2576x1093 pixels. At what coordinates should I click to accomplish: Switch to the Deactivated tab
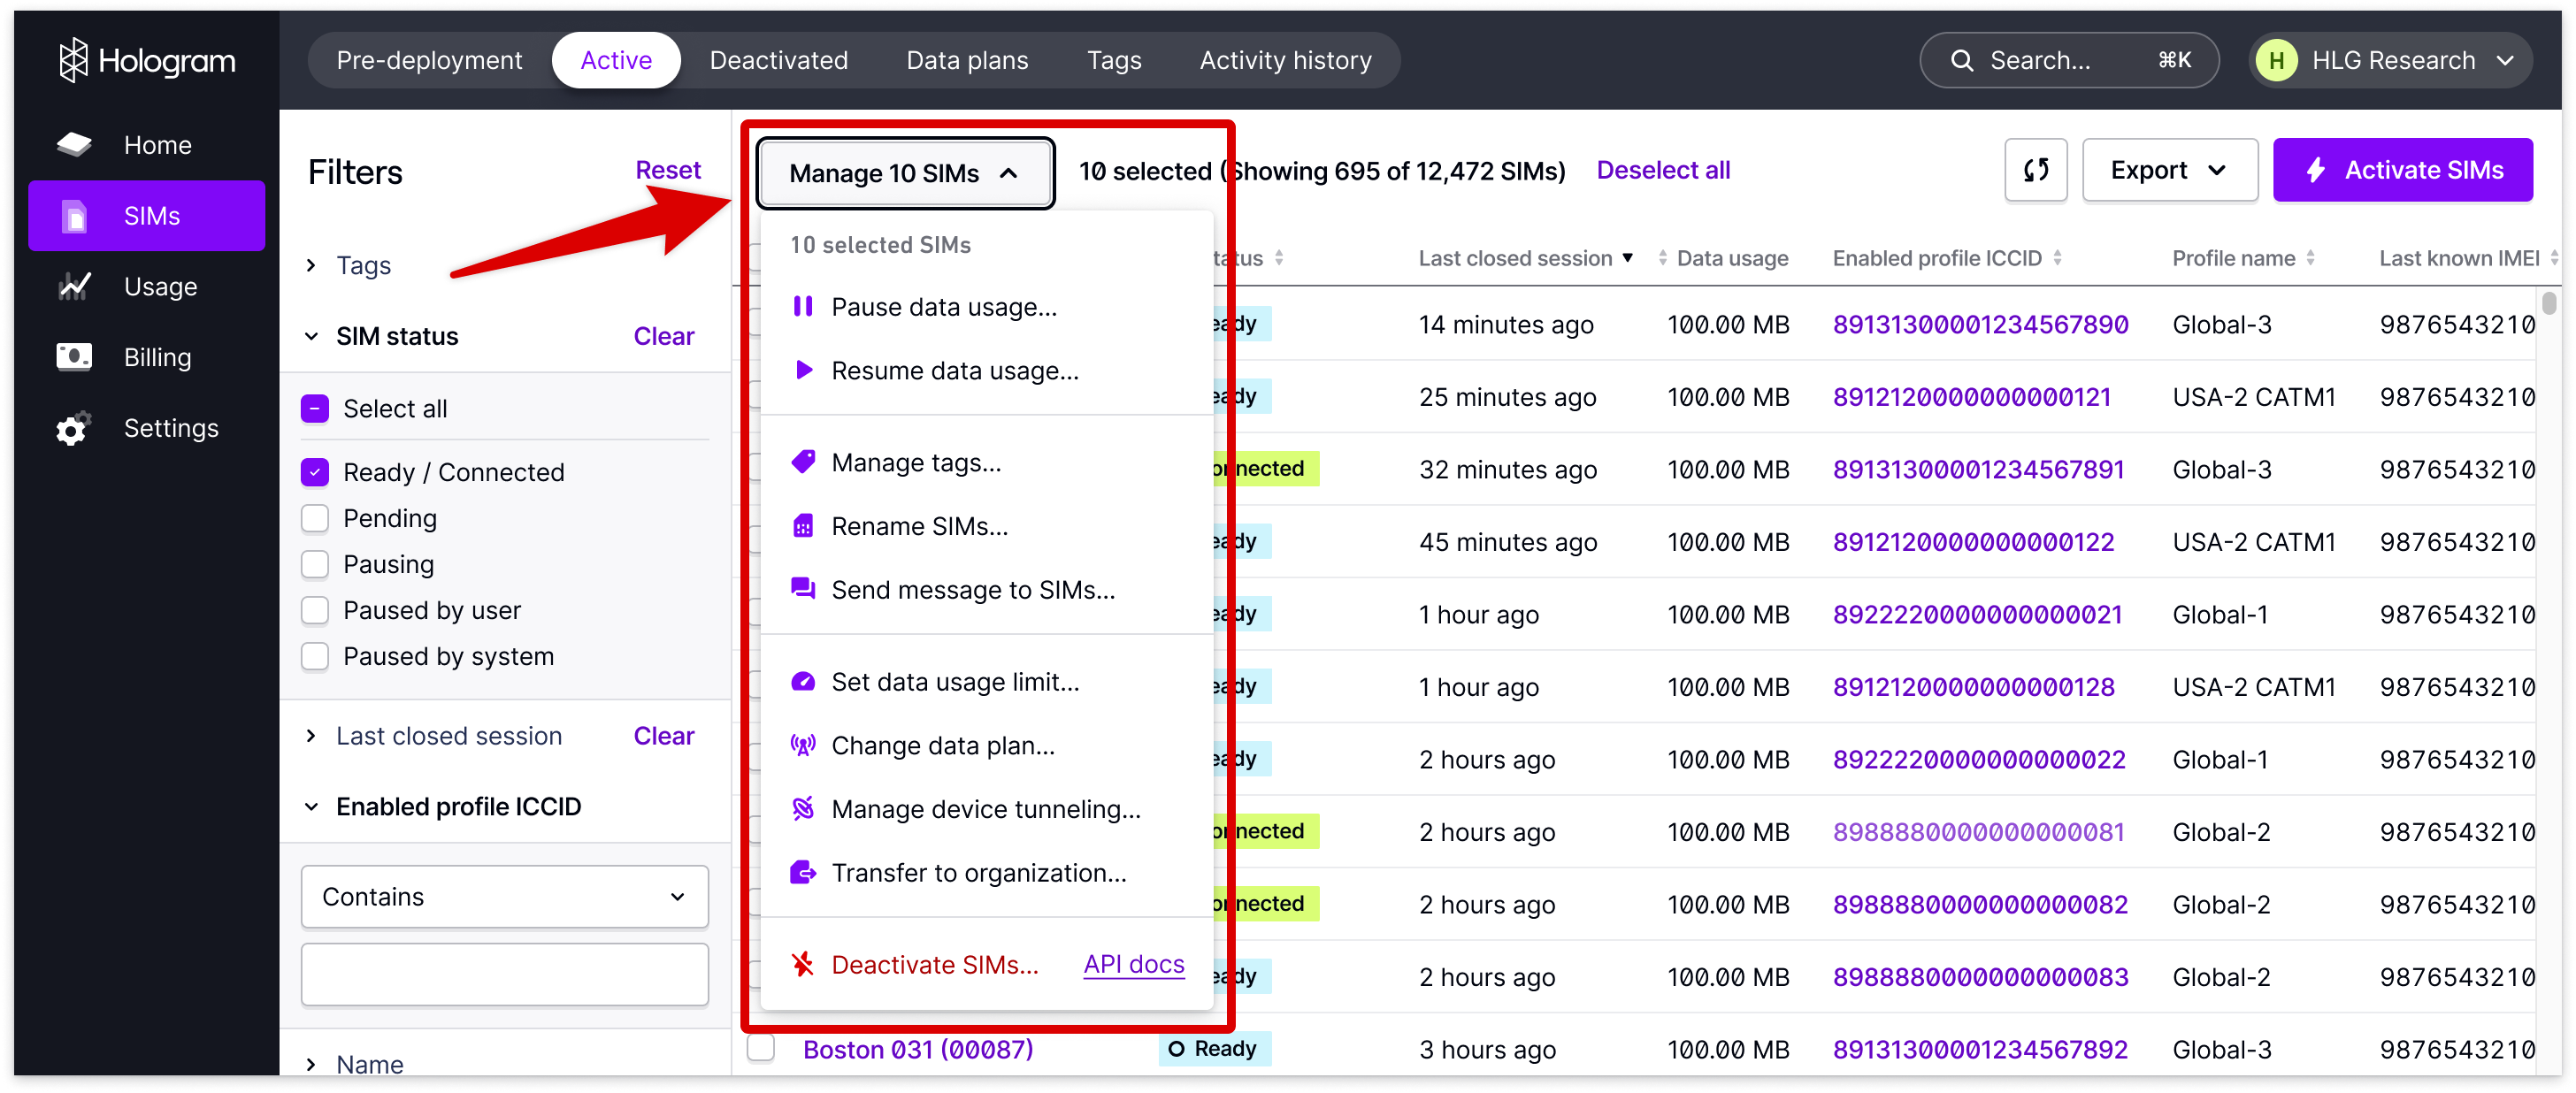pyautogui.click(x=778, y=61)
